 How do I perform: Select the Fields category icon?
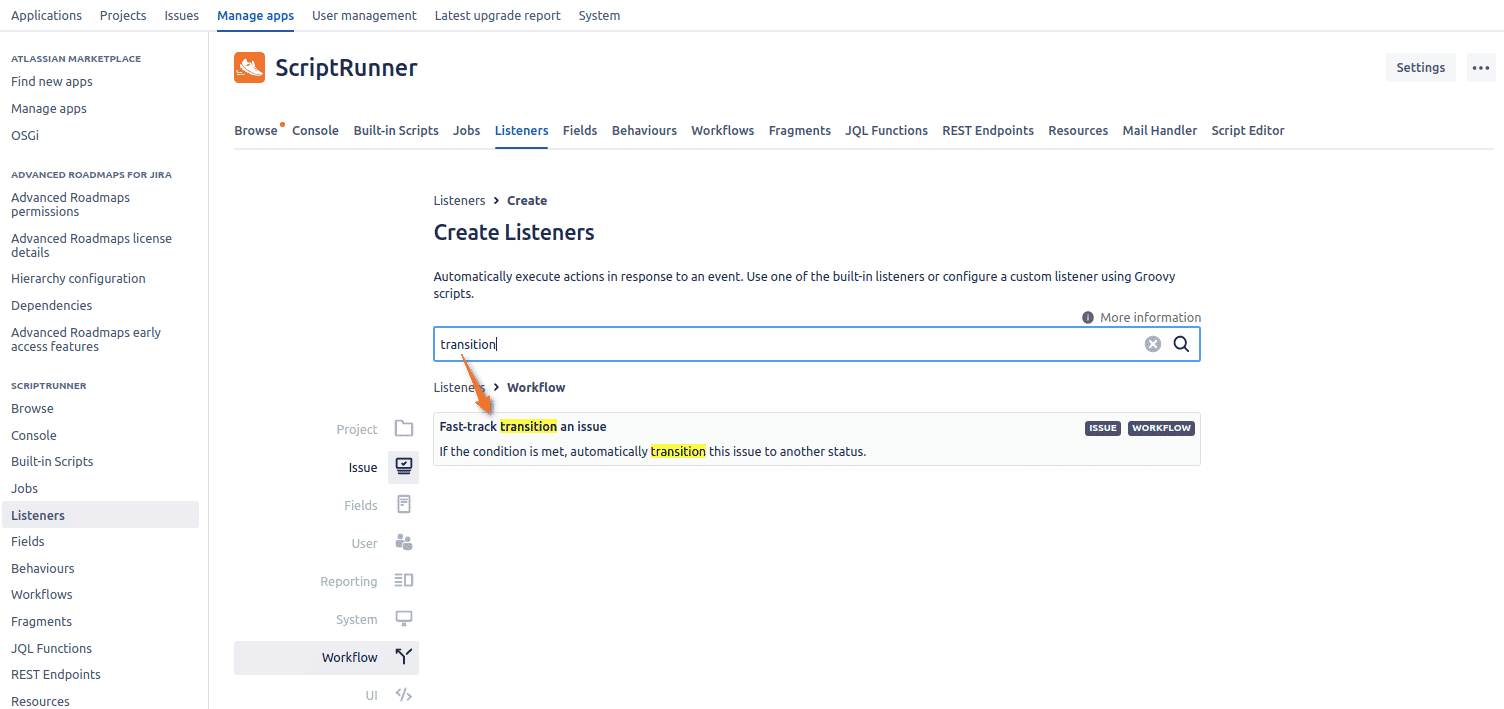[404, 504]
